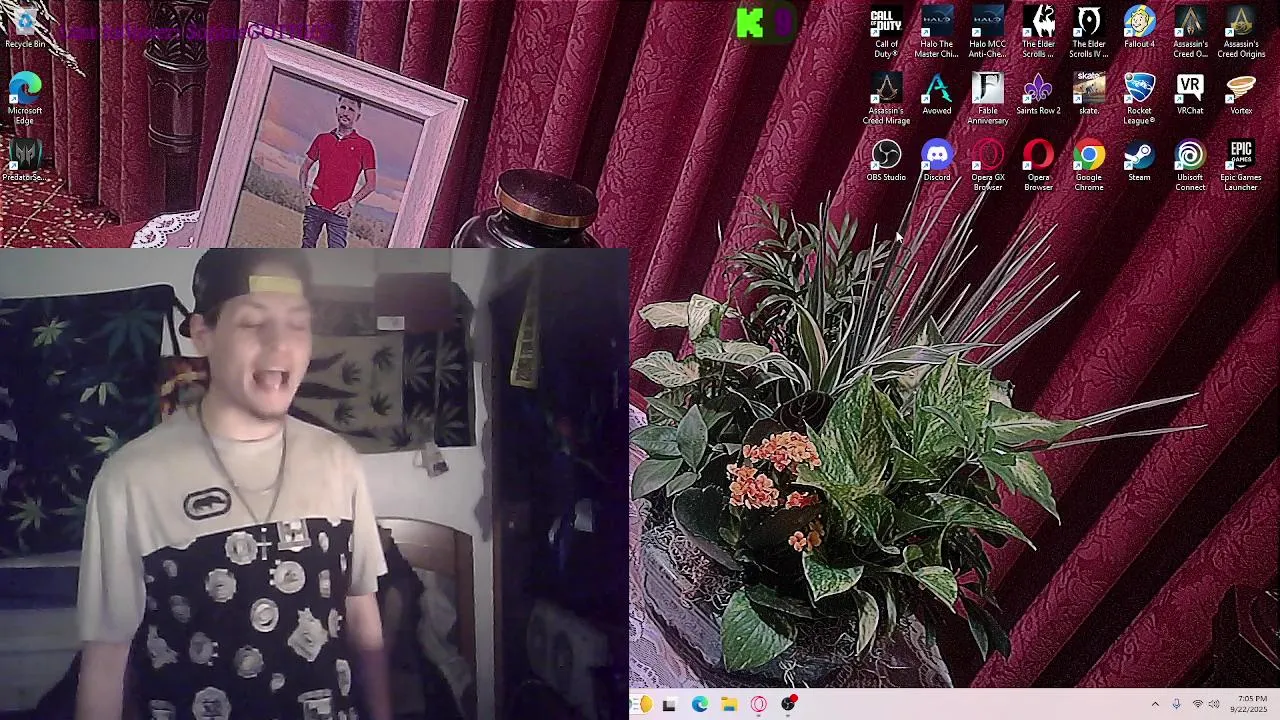Switch to Opera GX in the taskbar
The width and height of the screenshot is (1280, 720).
pyautogui.click(x=759, y=705)
